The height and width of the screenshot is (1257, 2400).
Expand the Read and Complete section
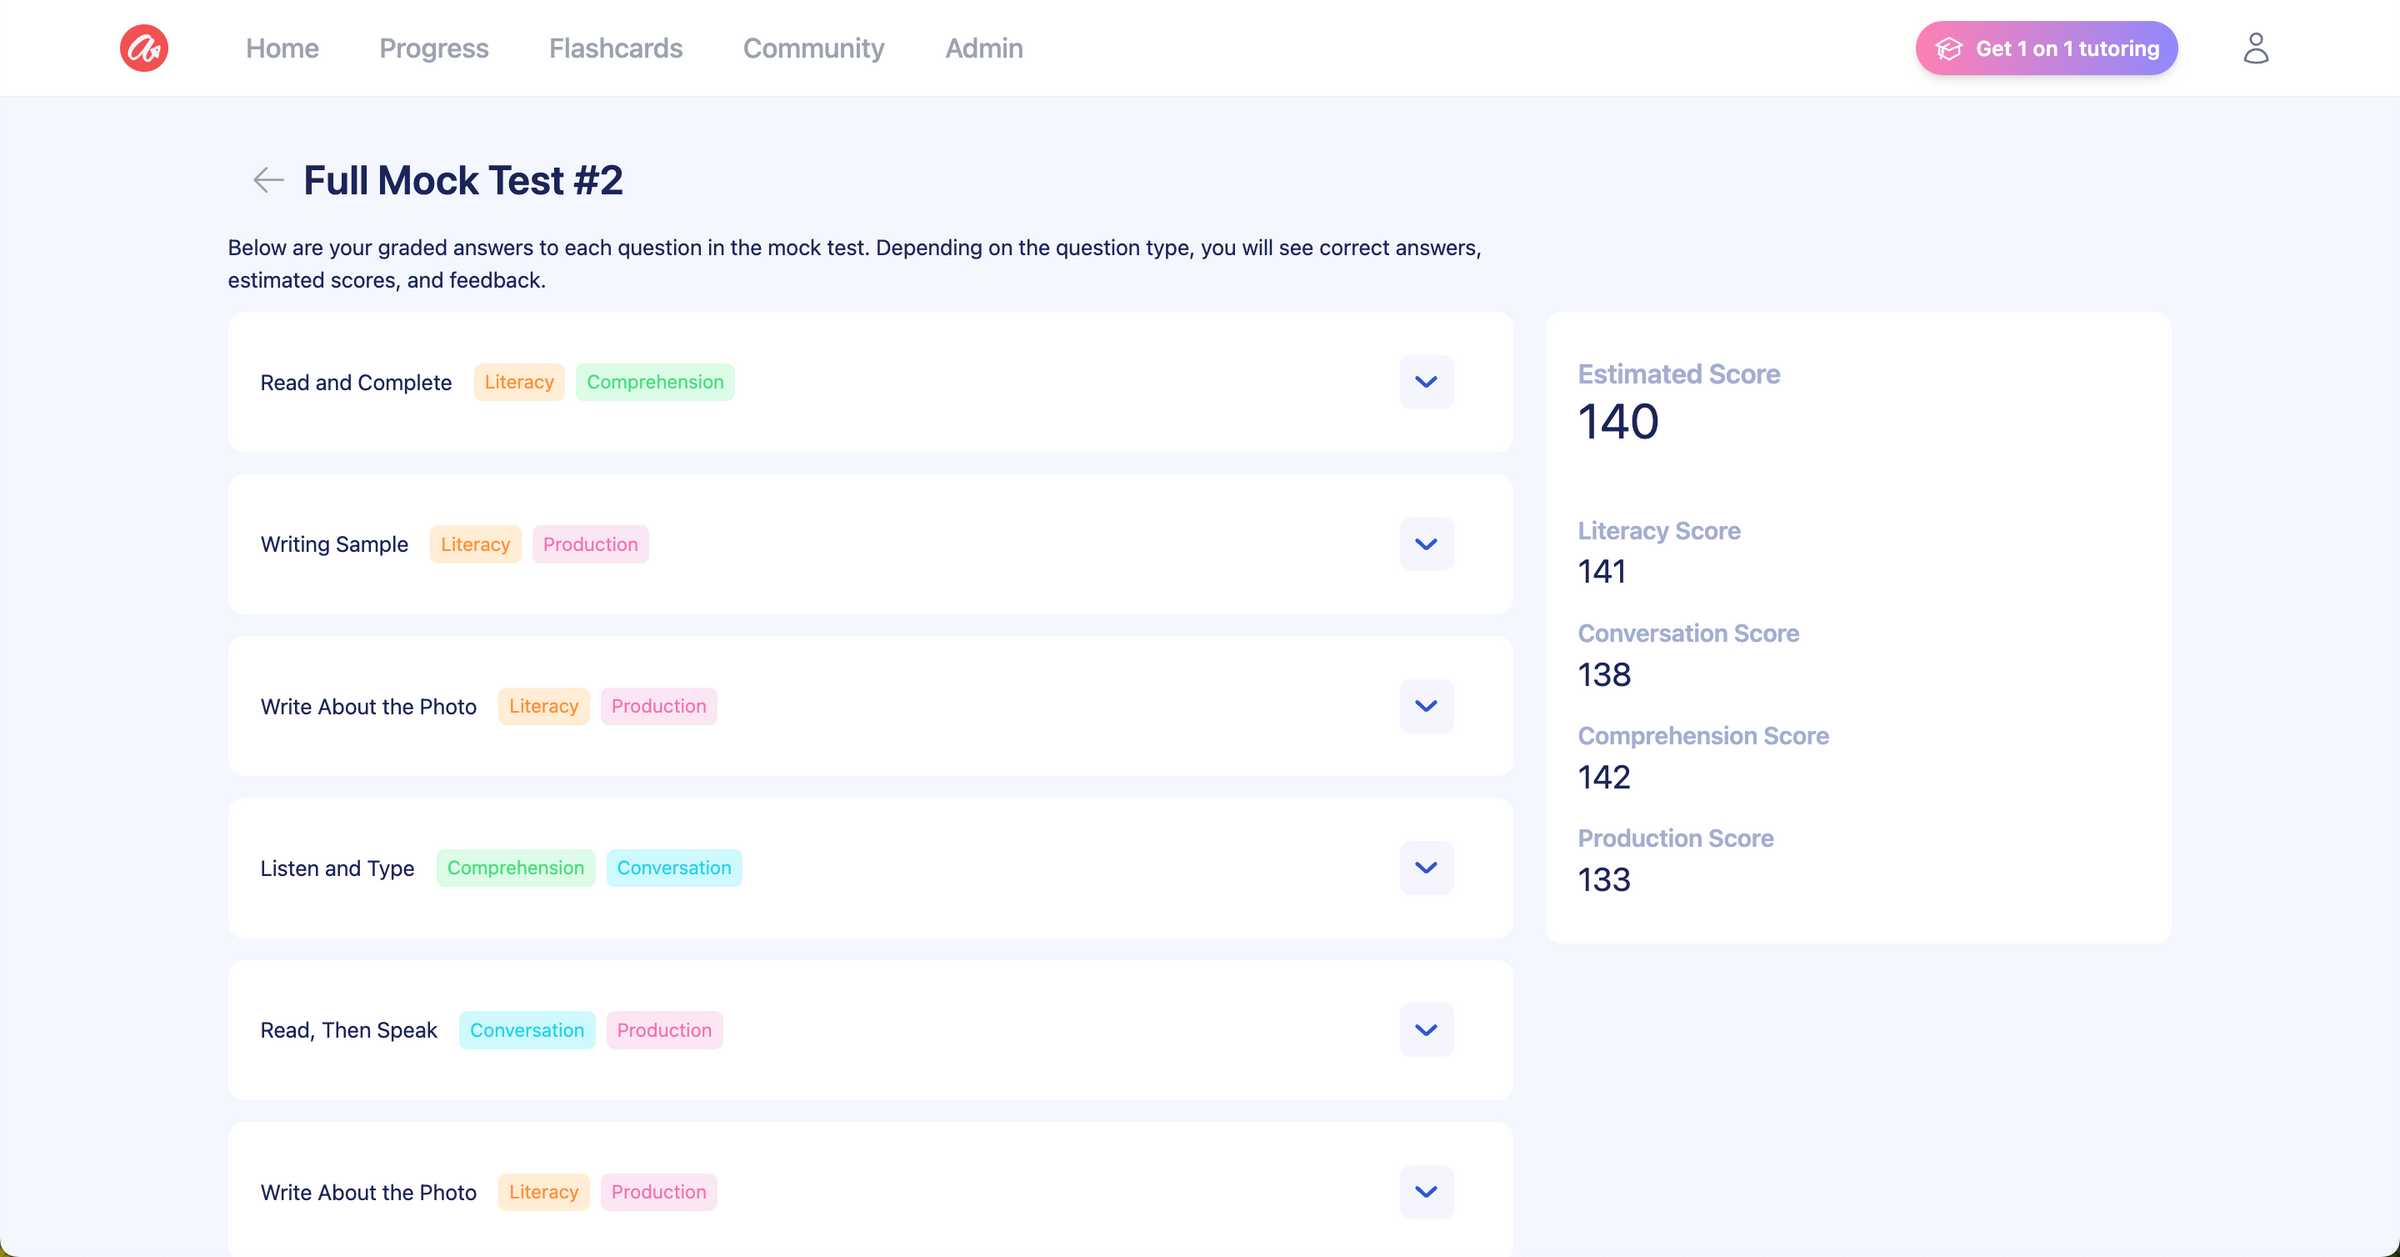point(1426,382)
